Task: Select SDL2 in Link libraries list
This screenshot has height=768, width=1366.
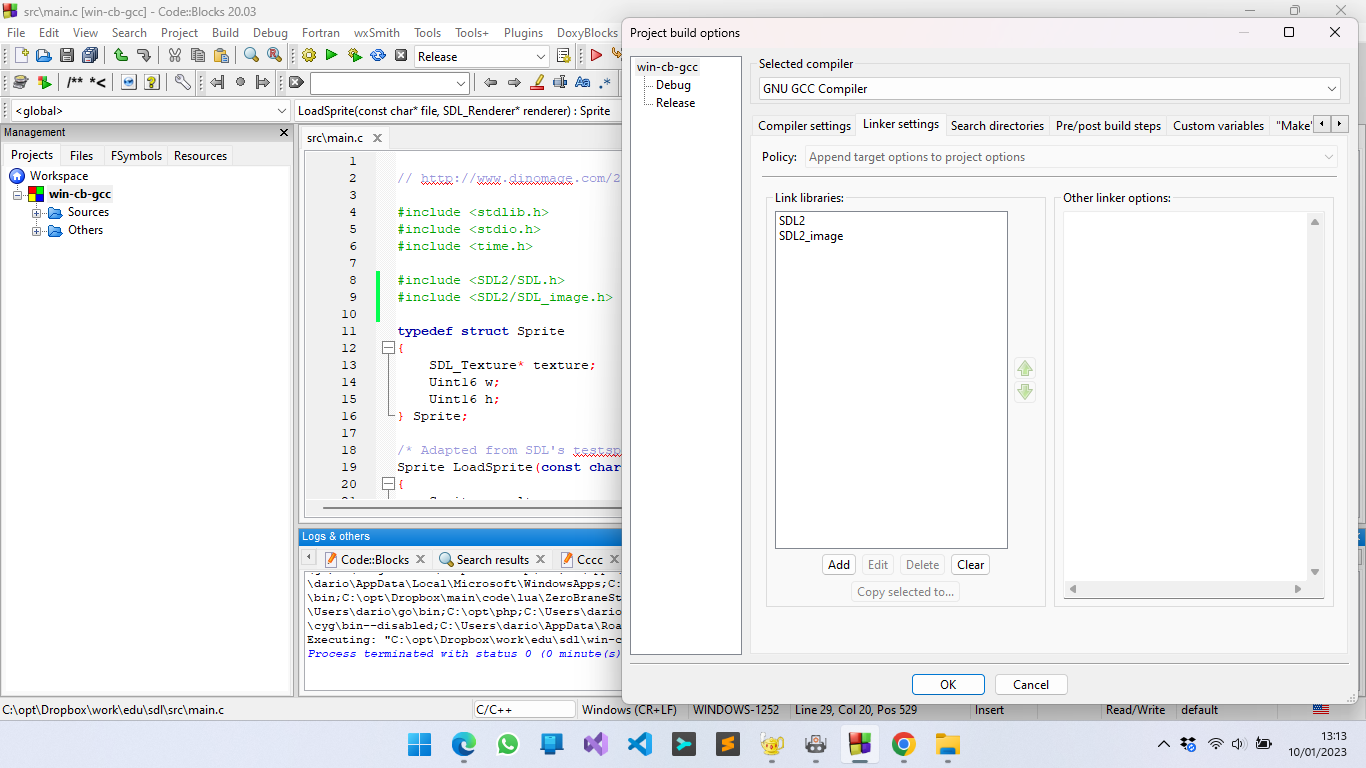Action: [x=792, y=221]
